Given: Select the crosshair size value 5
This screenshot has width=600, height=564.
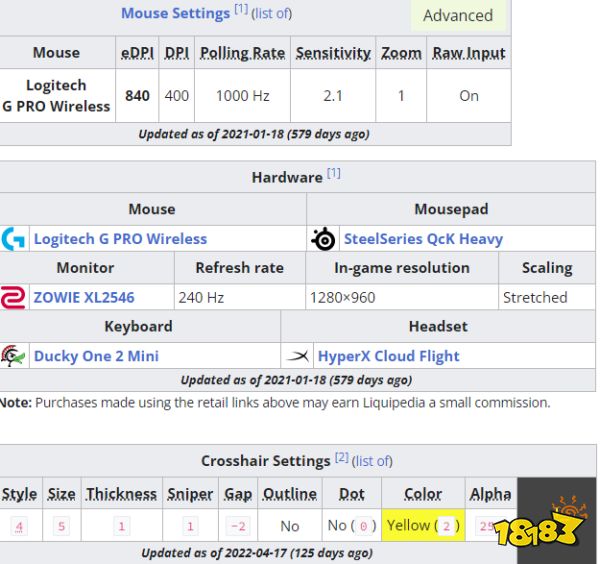Looking at the screenshot, I should [x=62, y=527].
